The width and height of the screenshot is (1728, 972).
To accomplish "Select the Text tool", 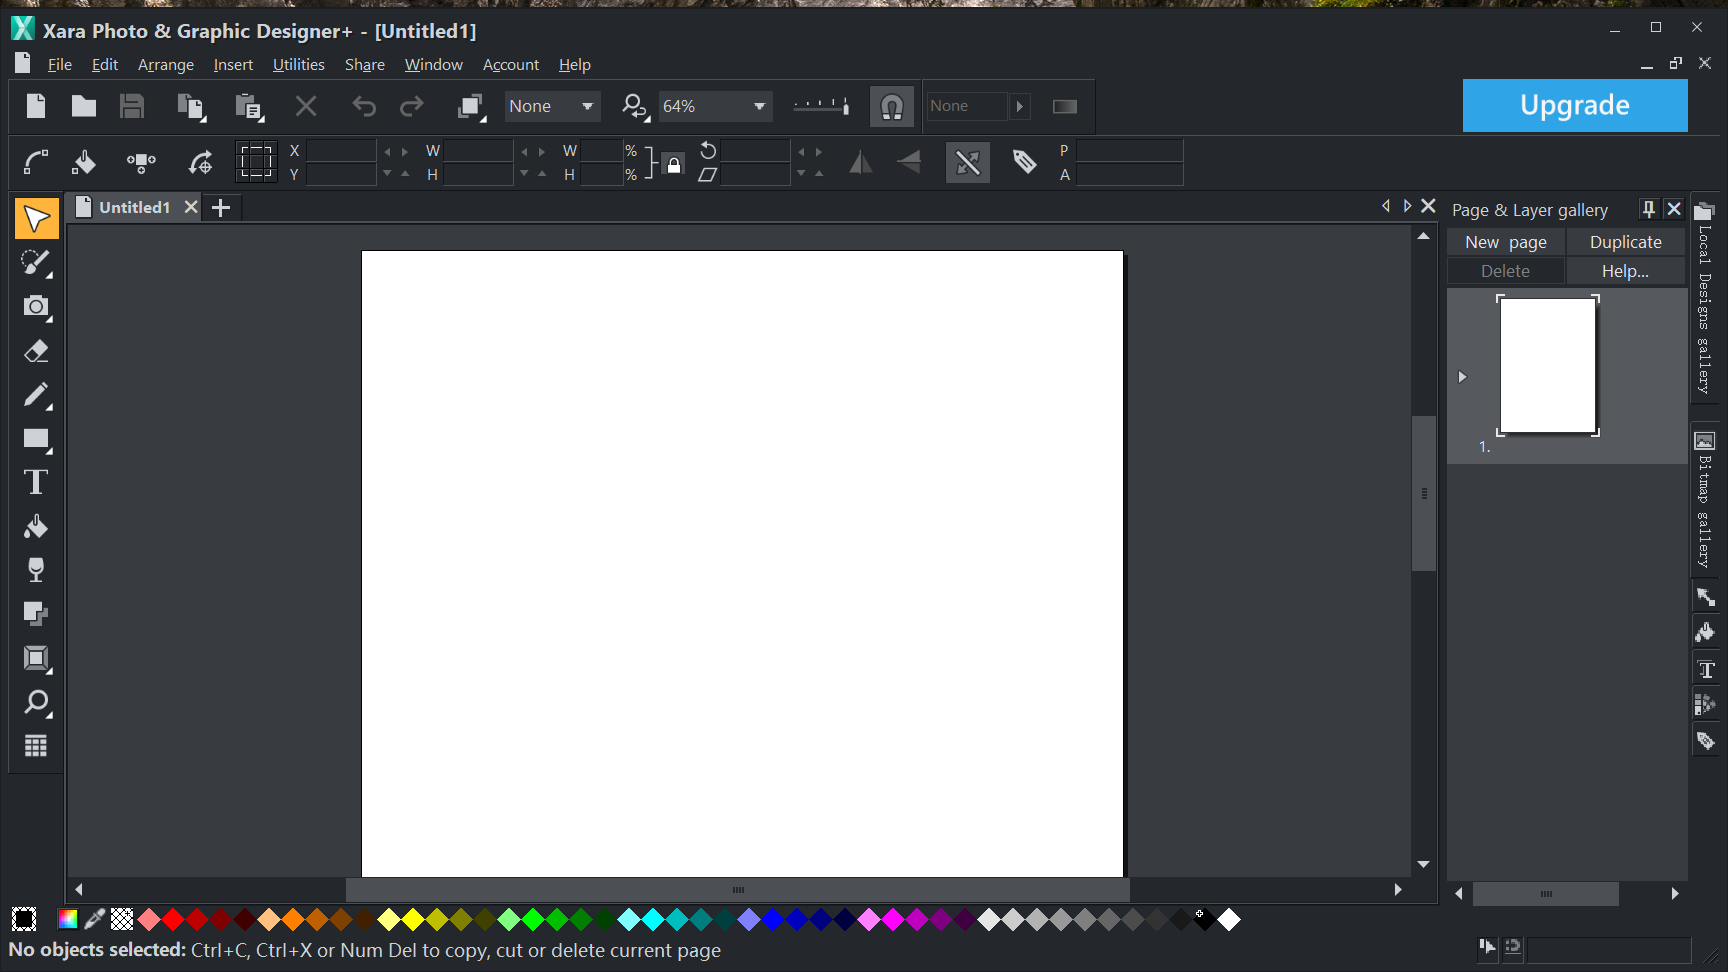I will 37,483.
